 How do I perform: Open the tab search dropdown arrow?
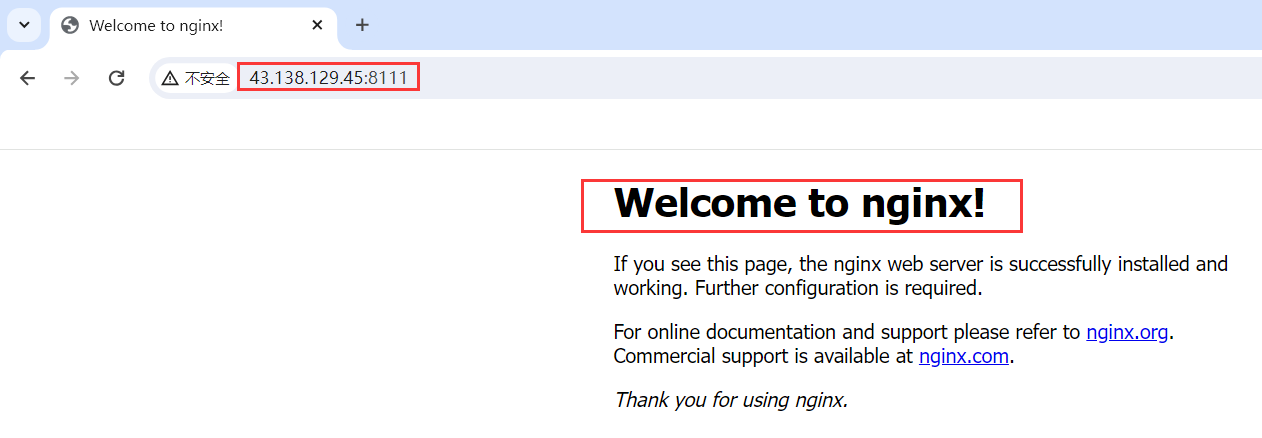(x=24, y=25)
